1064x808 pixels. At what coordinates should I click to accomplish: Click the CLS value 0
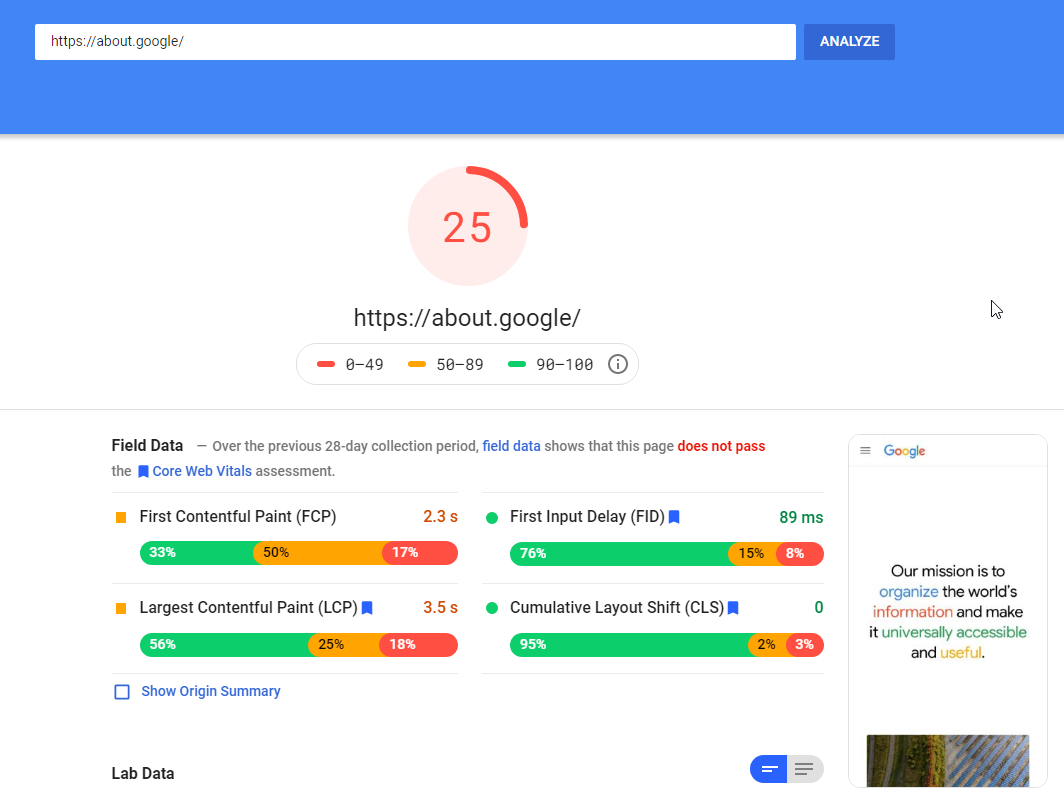click(818, 608)
